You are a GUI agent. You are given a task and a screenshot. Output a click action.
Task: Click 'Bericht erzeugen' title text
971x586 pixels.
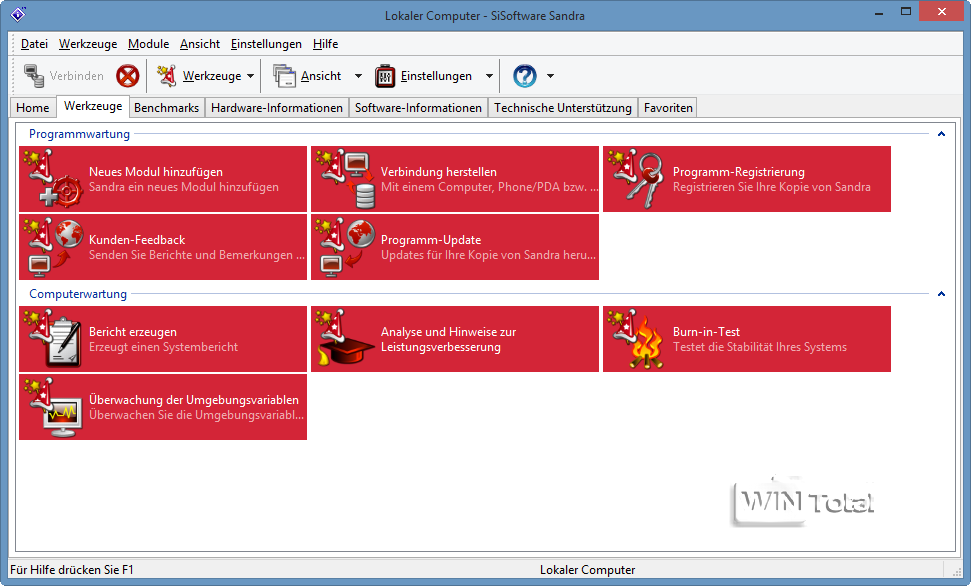point(133,332)
